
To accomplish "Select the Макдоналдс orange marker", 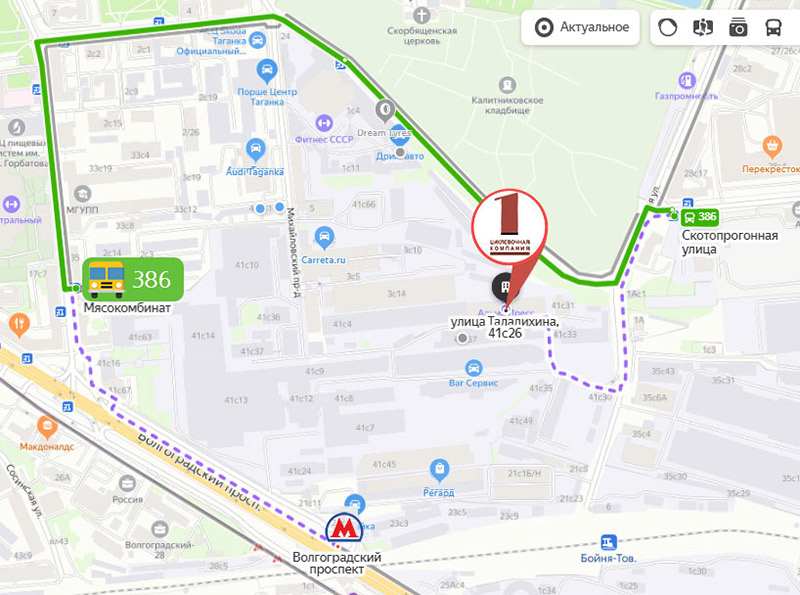I will [47, 427].
